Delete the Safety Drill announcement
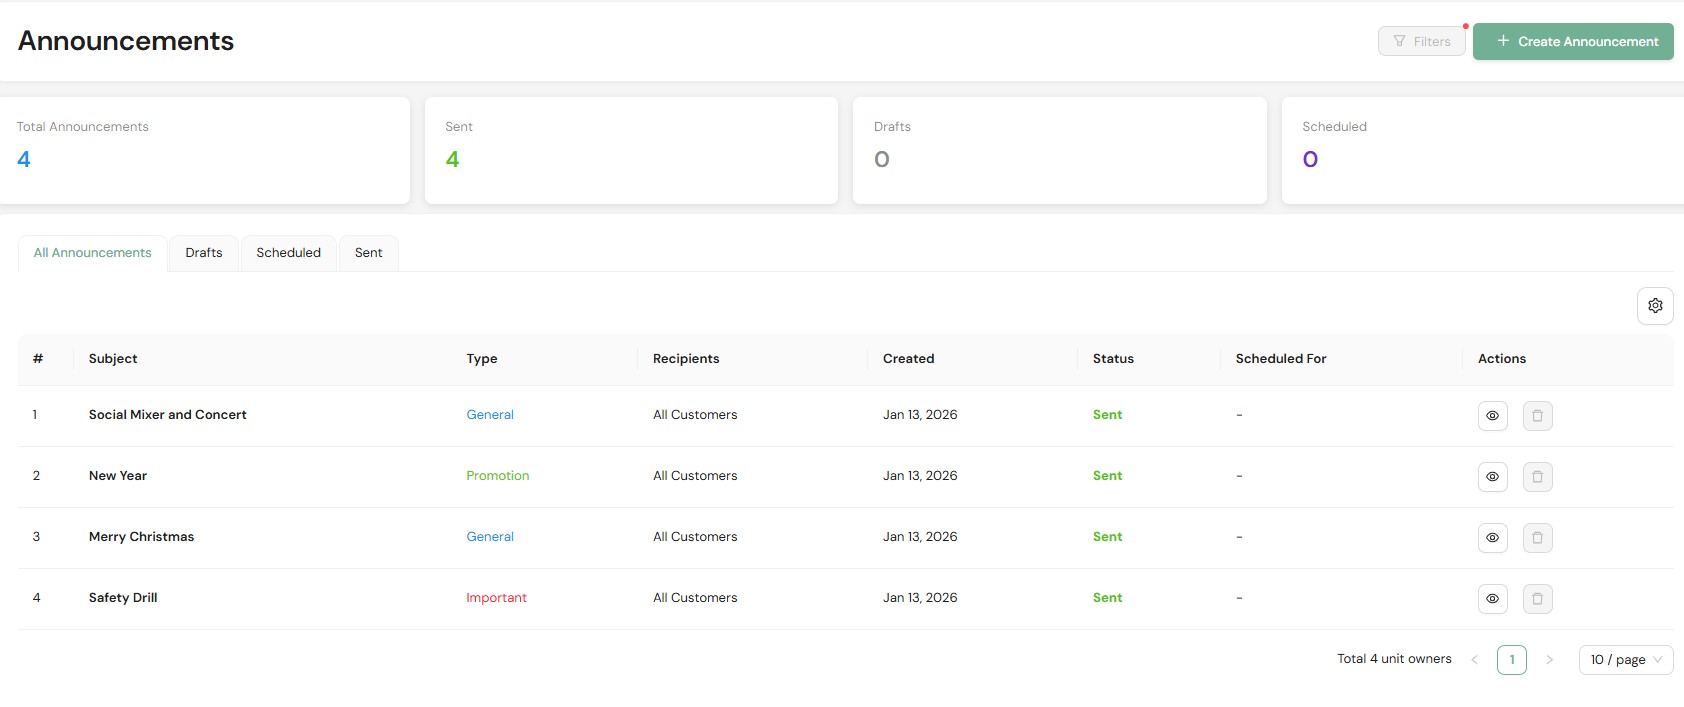 1537,598
